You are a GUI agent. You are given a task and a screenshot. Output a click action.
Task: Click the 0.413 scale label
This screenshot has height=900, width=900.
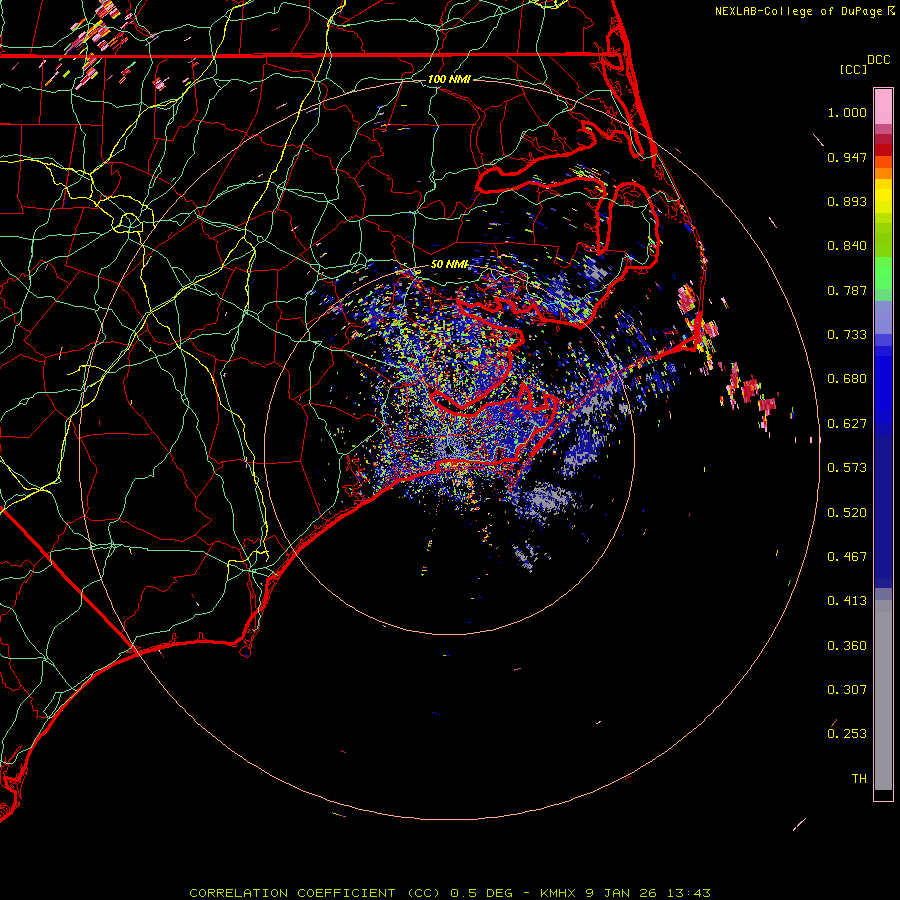point(846,601)
